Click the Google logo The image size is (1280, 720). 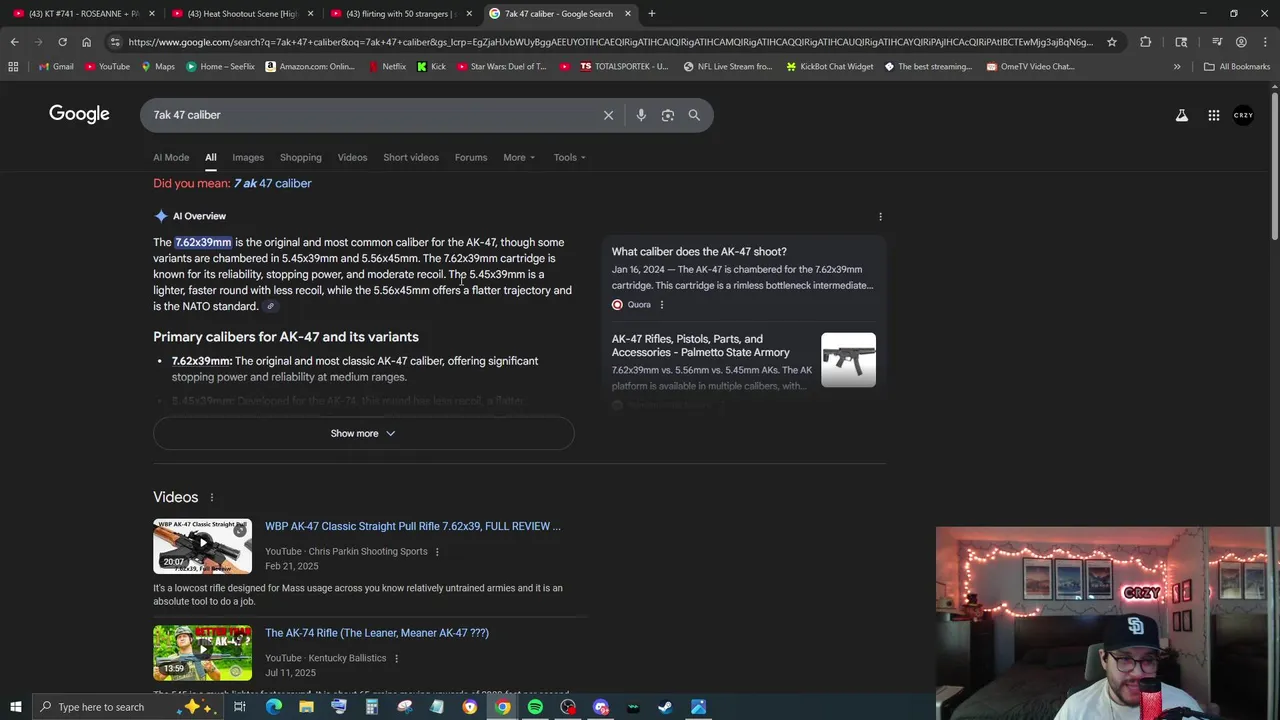pos(79,114)
